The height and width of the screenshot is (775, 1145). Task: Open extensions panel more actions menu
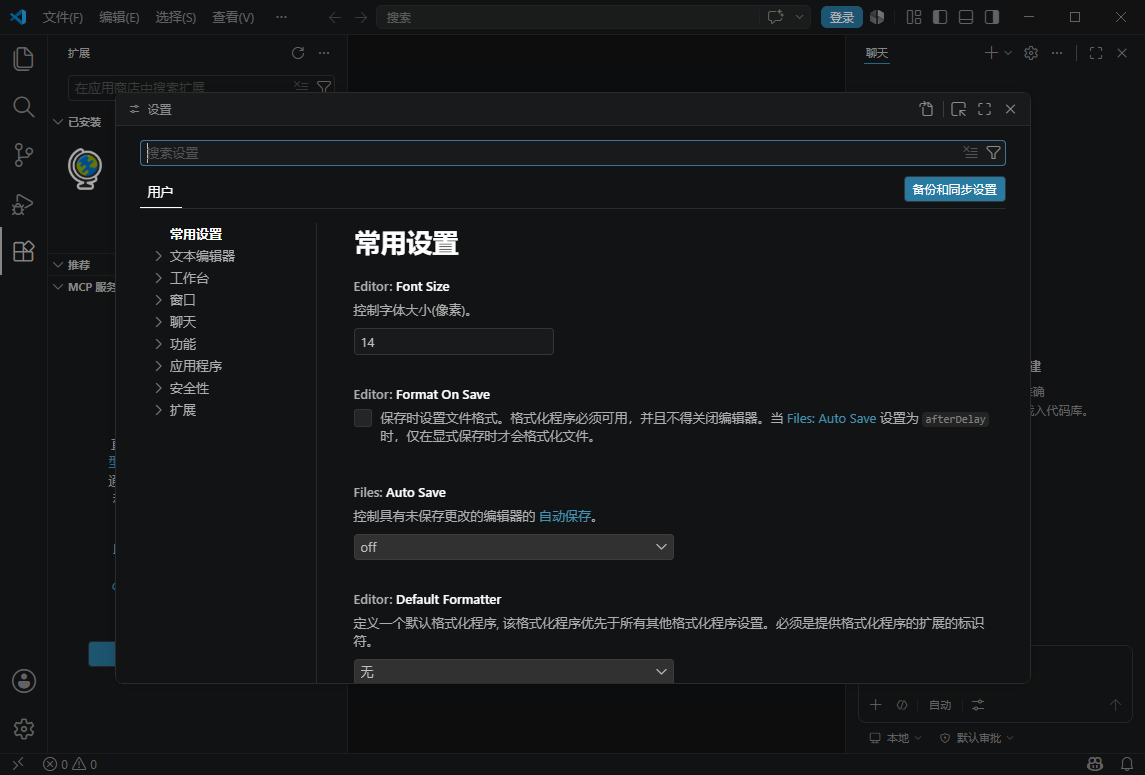point(324,53)
